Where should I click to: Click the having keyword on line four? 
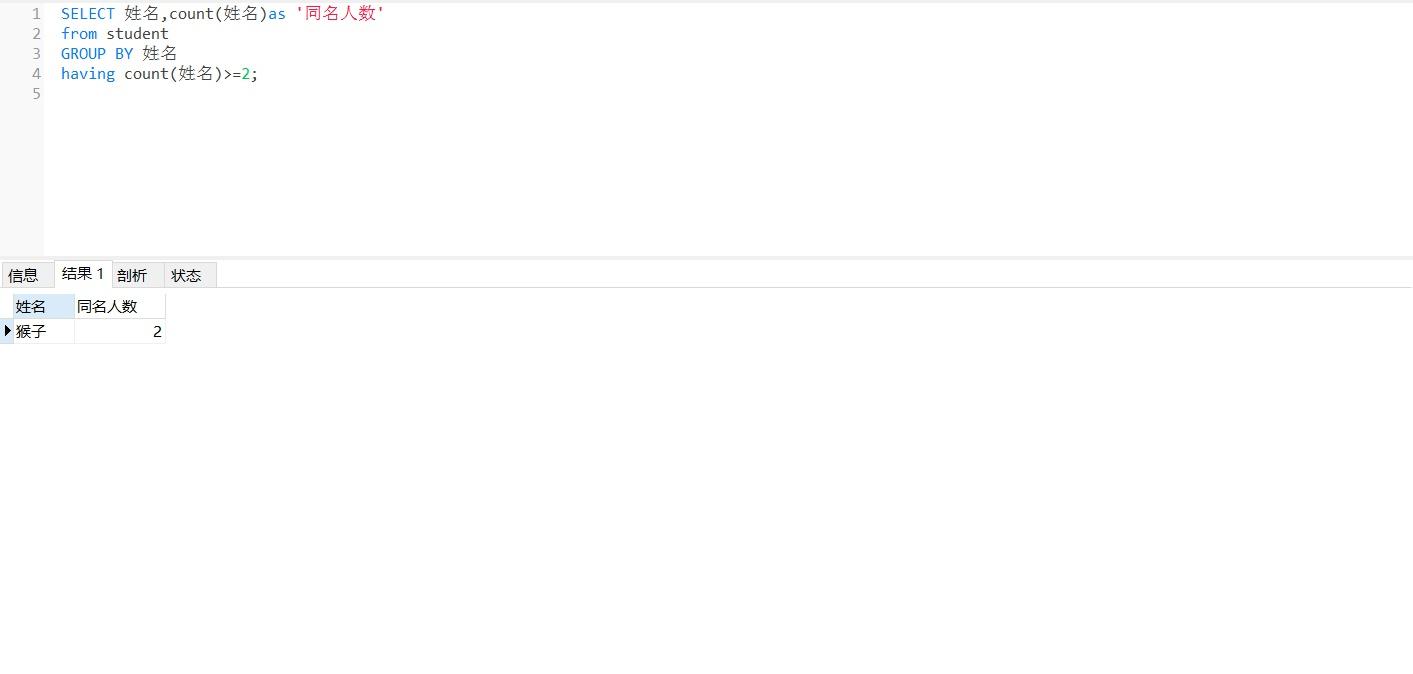click(88, 74)
